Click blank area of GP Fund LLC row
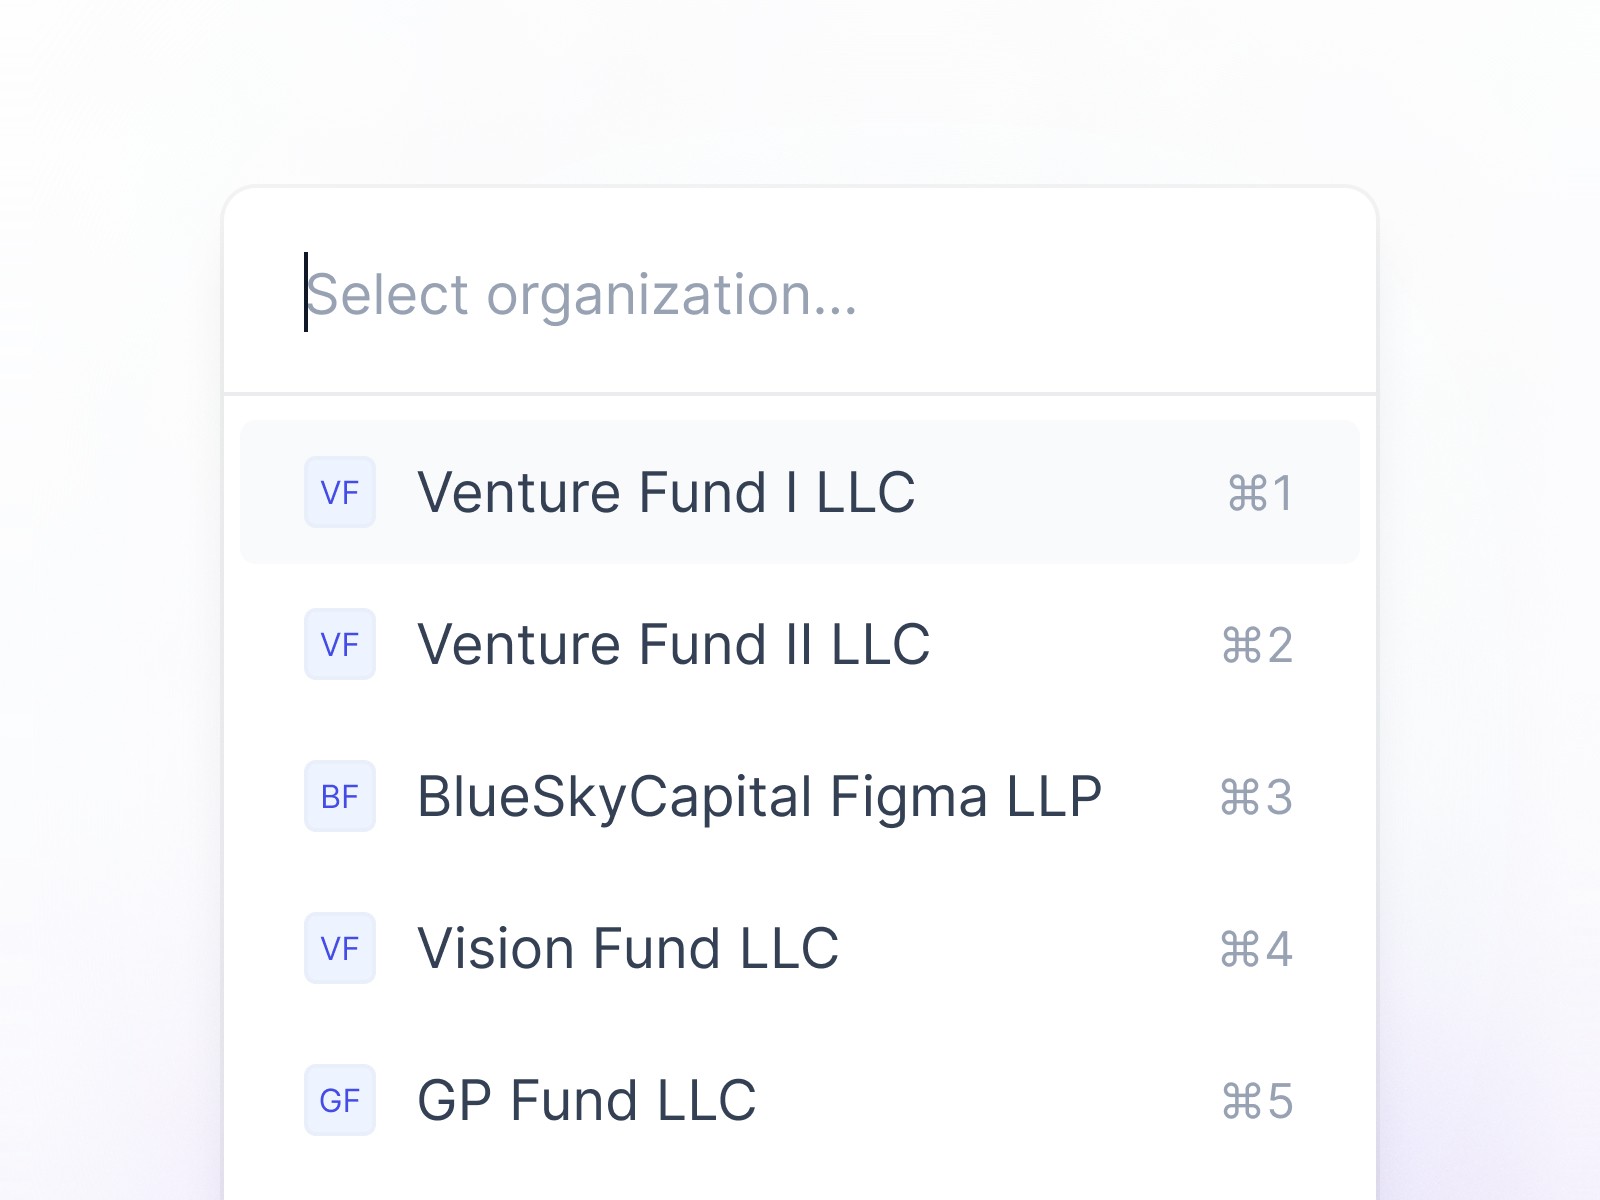This screenshot has width=1600, height=1200. 990,1100
